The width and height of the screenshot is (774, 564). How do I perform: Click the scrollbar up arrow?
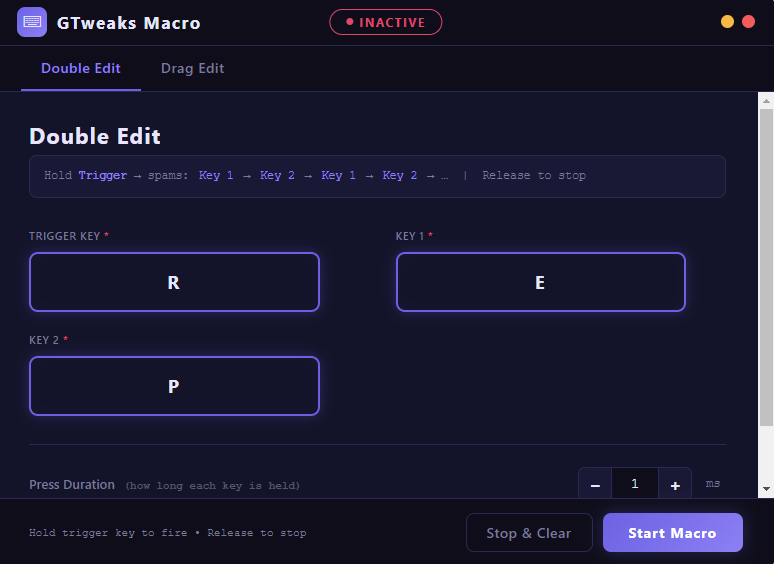click(x=766, y=101)
